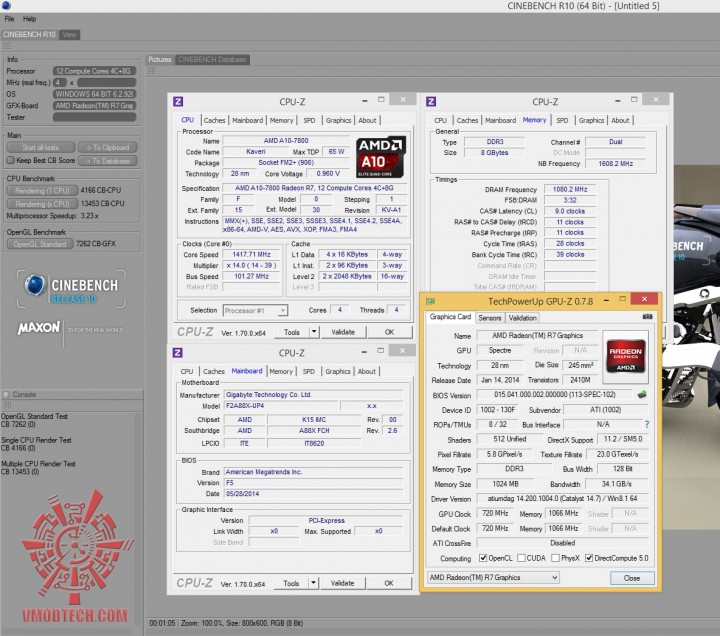Open the AMD Radeon R7 Graphics GPU selector dropdown

[x=494, y=577]
